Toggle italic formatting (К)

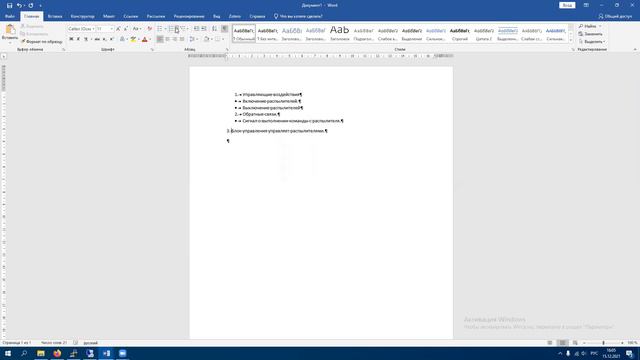click(x=78, y=39)
